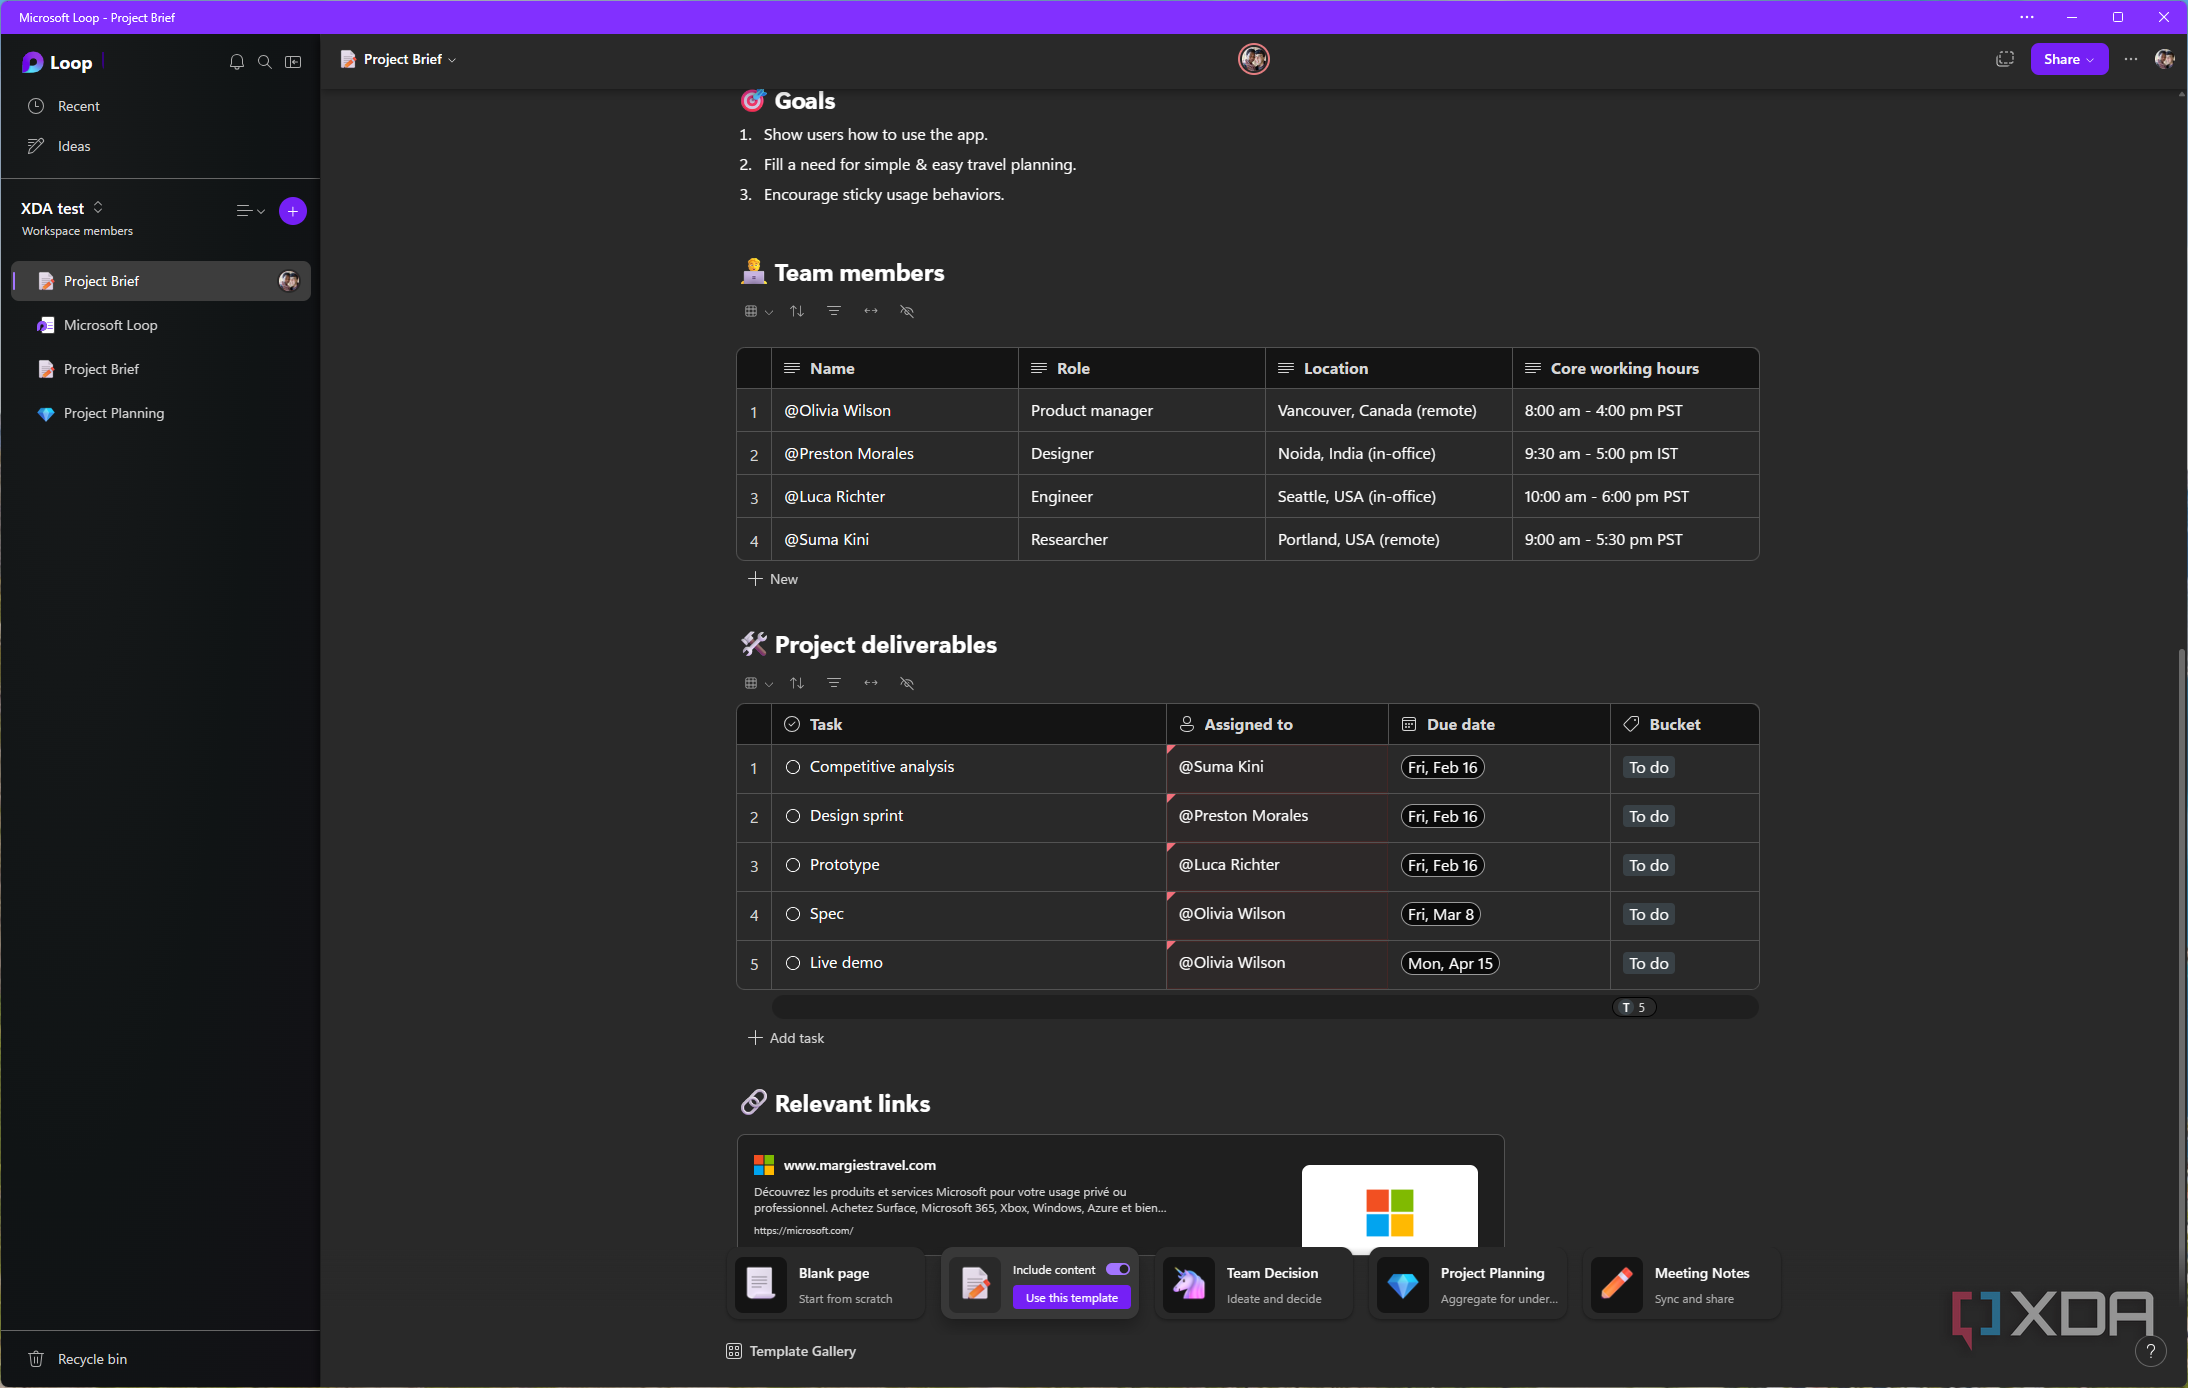2188x1388 pixels.
Task: Collapse the sidebar panel icon
Action: (x=293, y=62)
